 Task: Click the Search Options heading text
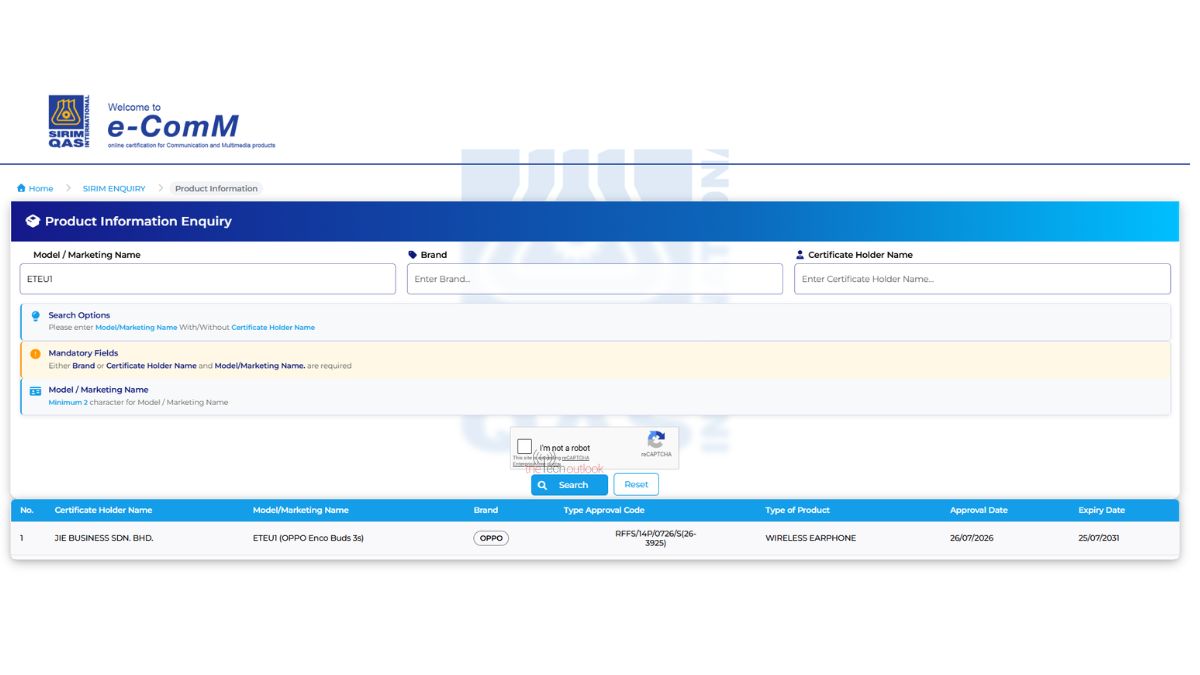pyautogui.click(x=79, y=315)
